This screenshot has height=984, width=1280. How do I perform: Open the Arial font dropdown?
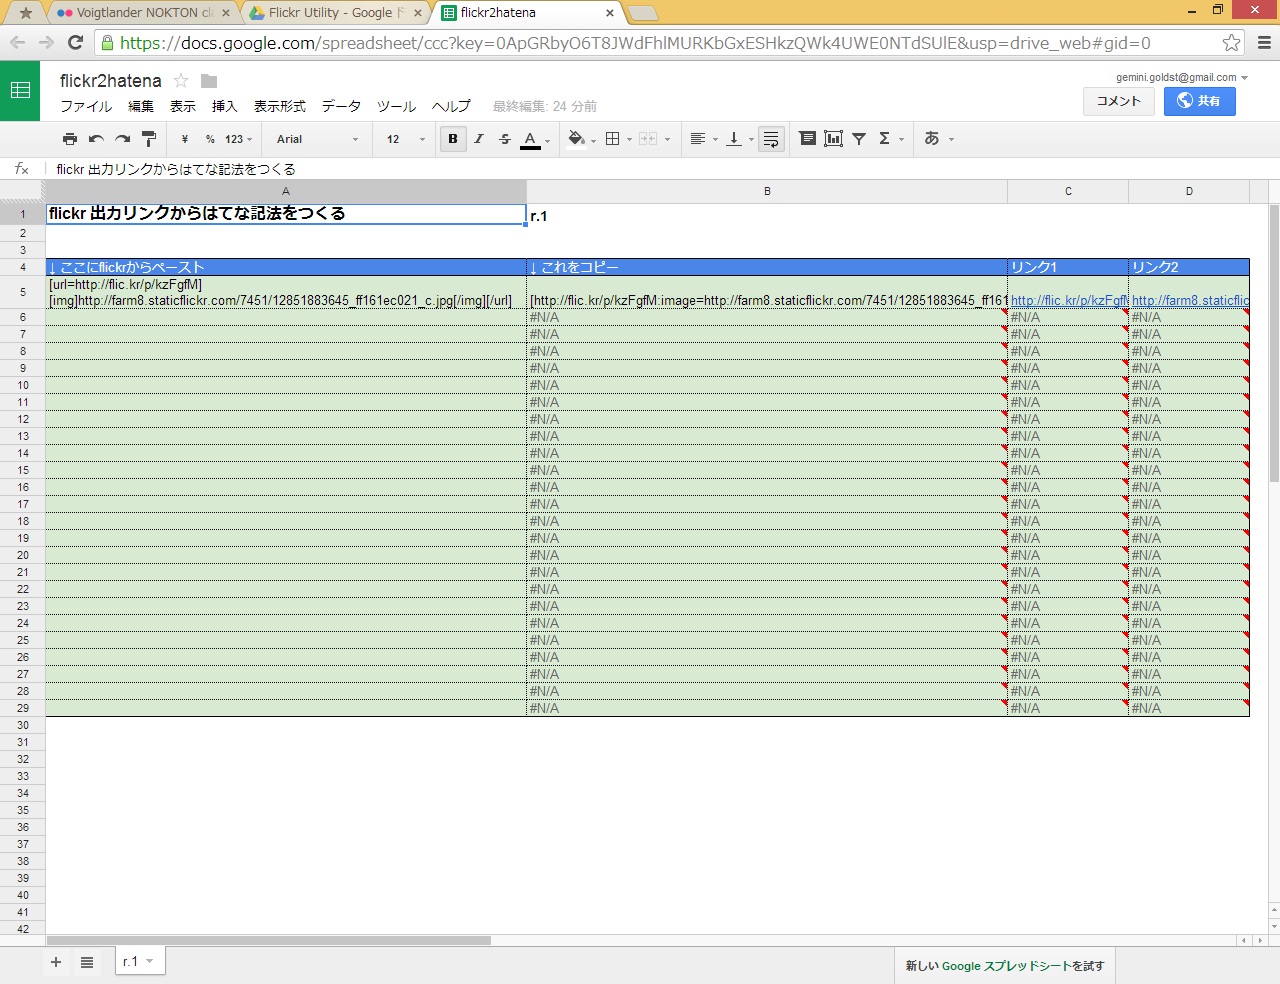tap(317, 139)
